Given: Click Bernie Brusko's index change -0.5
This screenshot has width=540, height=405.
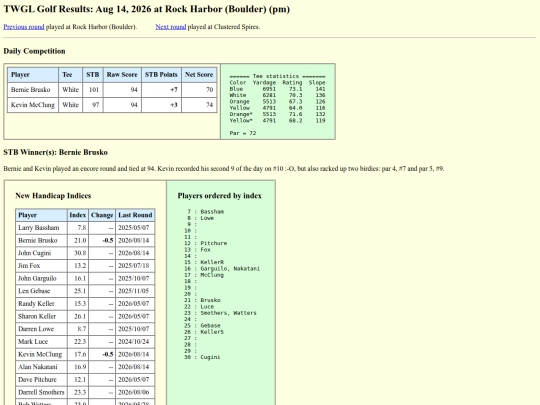Looking at the screenshot, I should pyautogui.click(x=108, y=241).
